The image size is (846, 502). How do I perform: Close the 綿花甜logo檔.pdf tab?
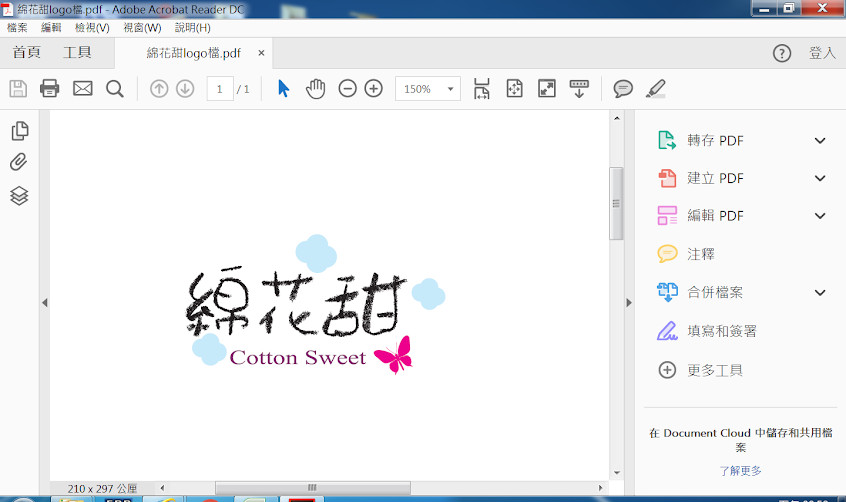pyautogui.click(x=261, y=53)
